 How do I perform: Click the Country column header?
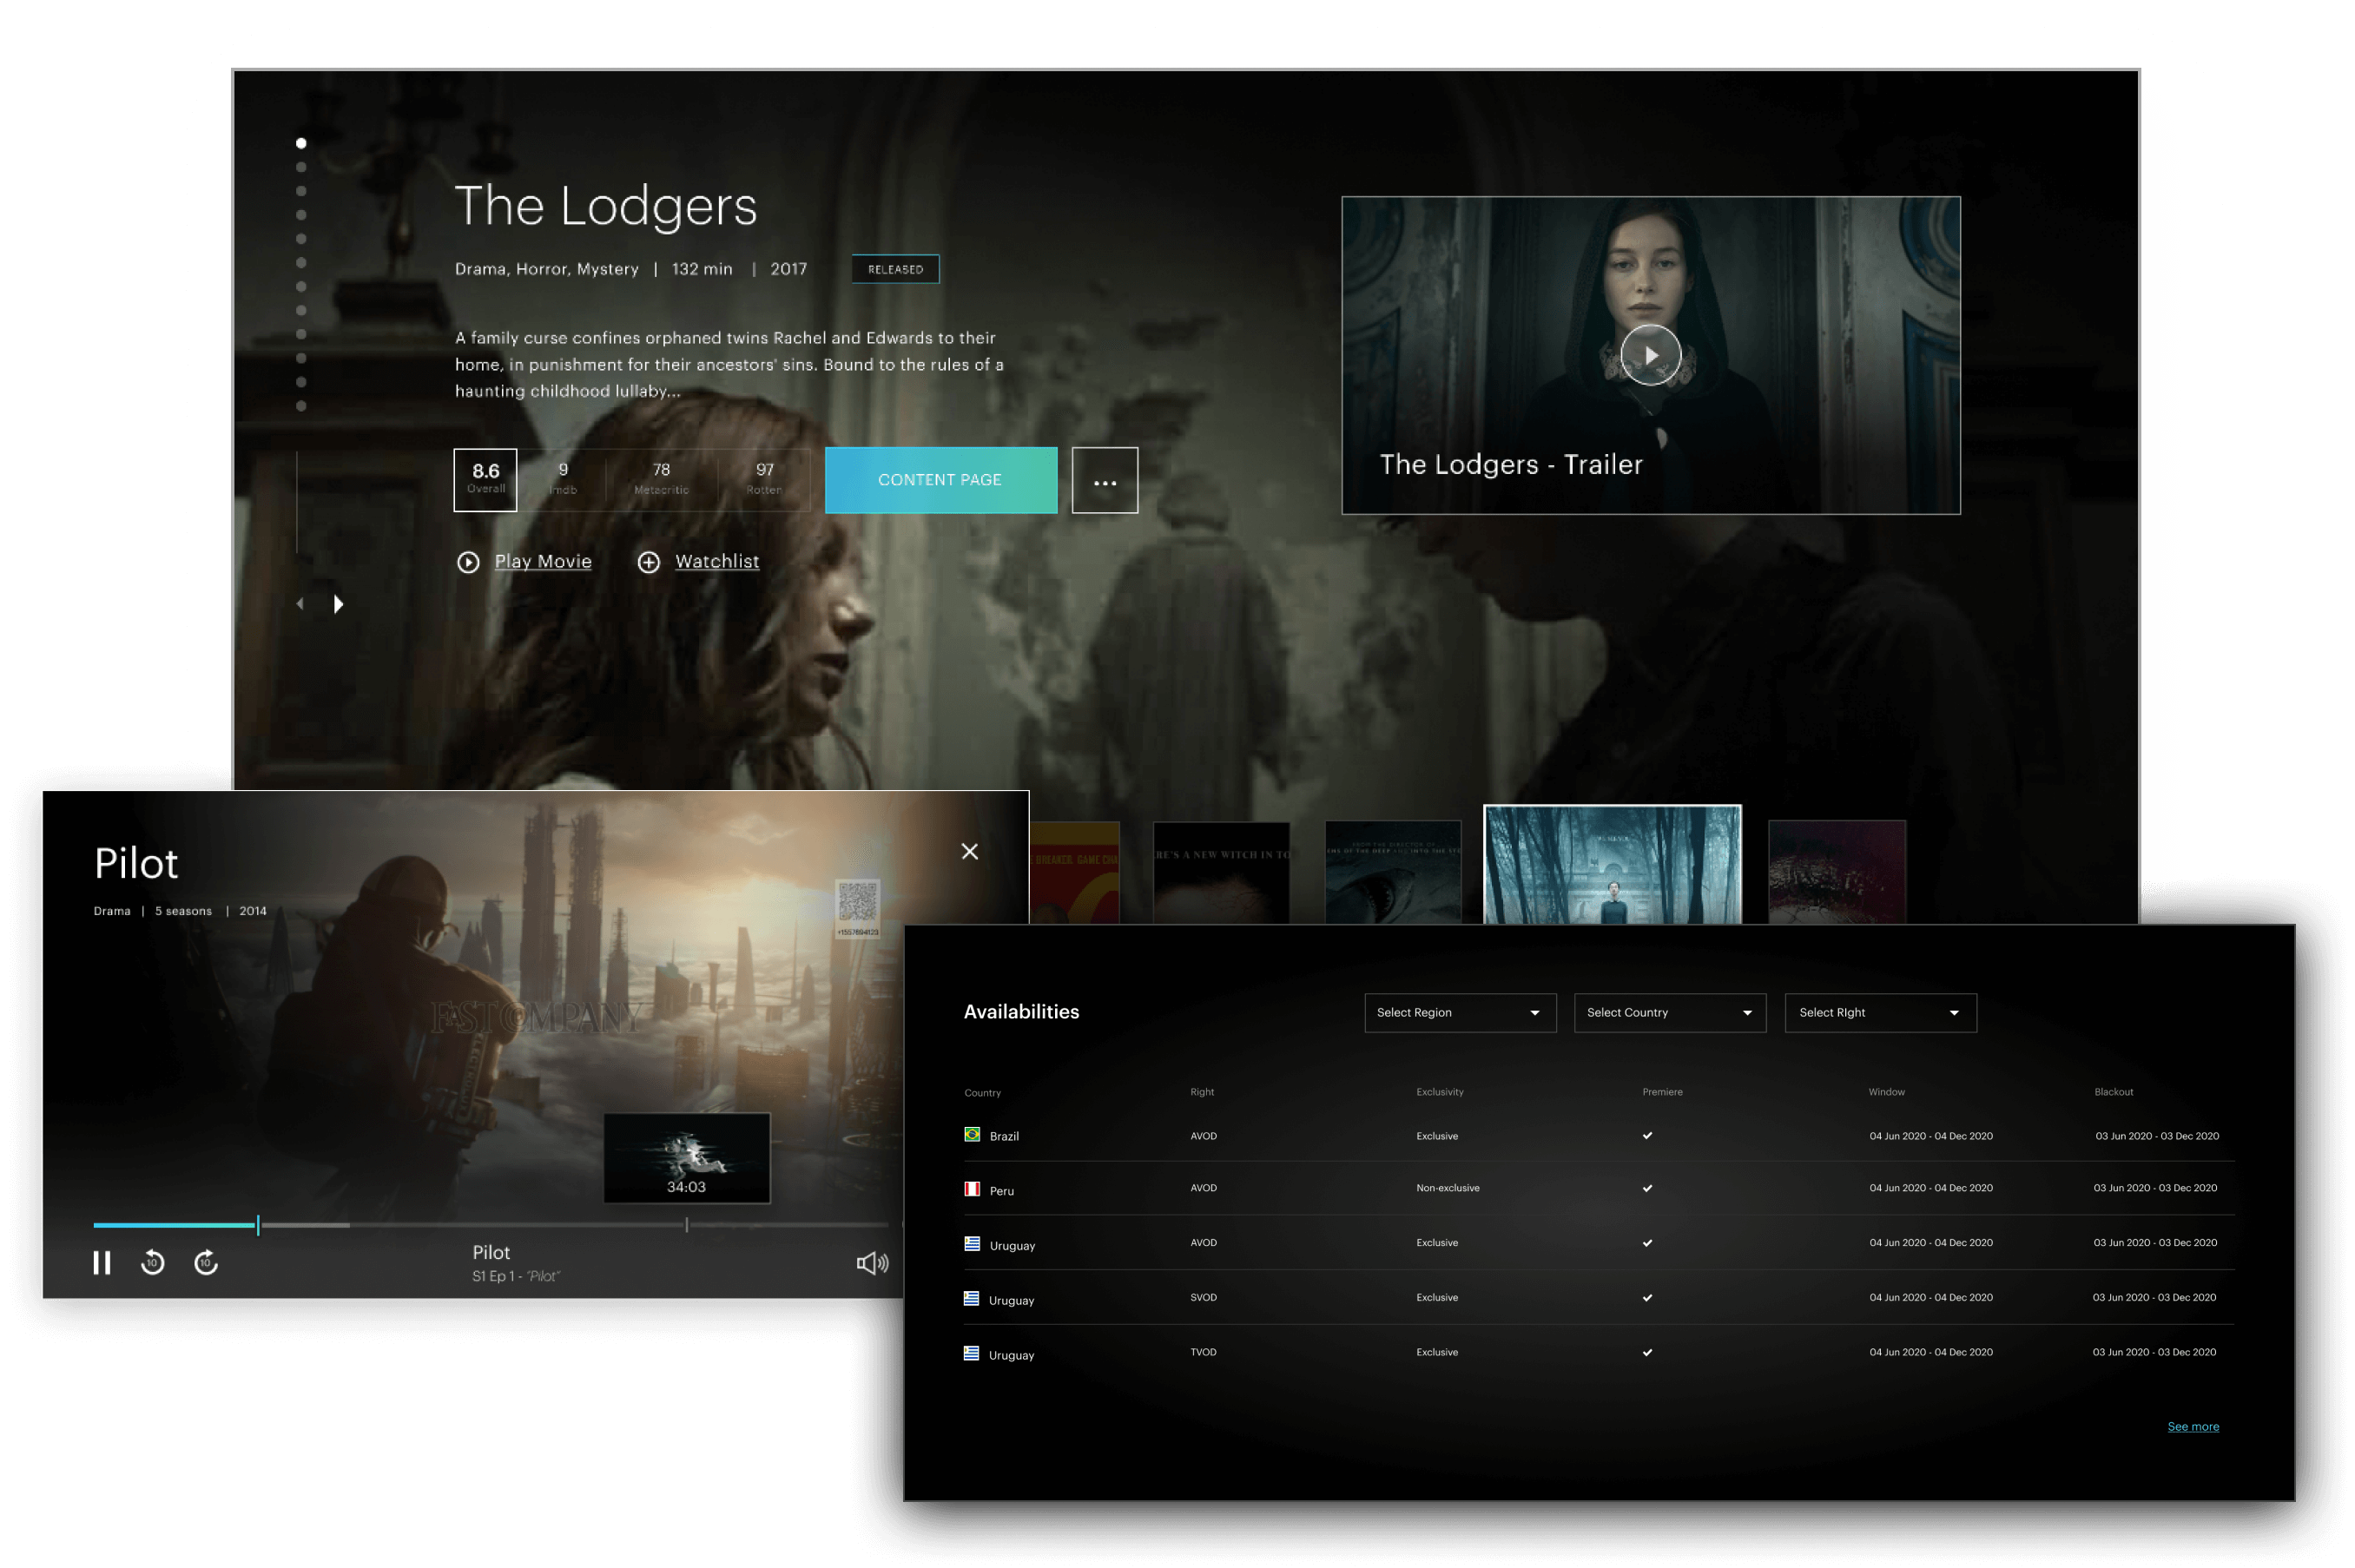[982, 1093]
